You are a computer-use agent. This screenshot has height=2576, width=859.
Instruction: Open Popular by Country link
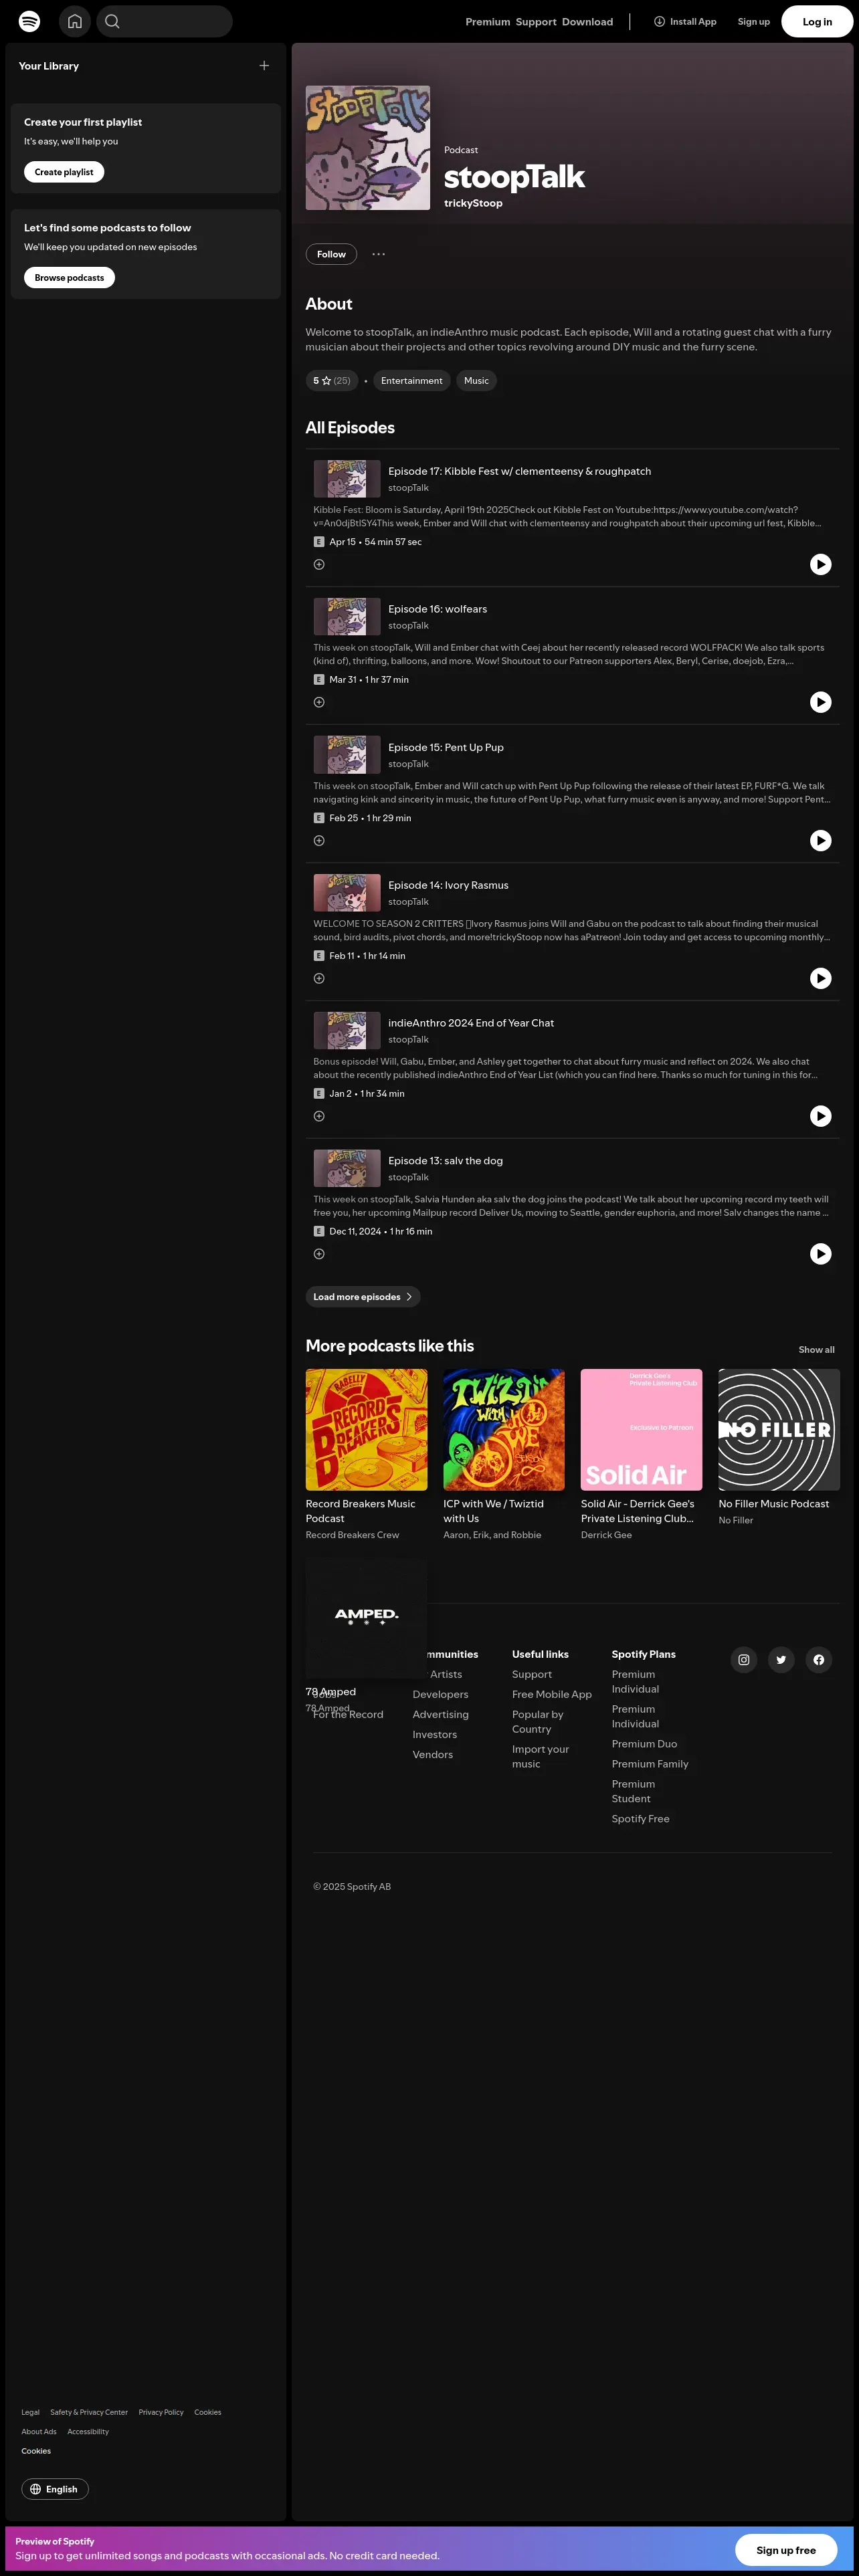[x=538, y=1723]
